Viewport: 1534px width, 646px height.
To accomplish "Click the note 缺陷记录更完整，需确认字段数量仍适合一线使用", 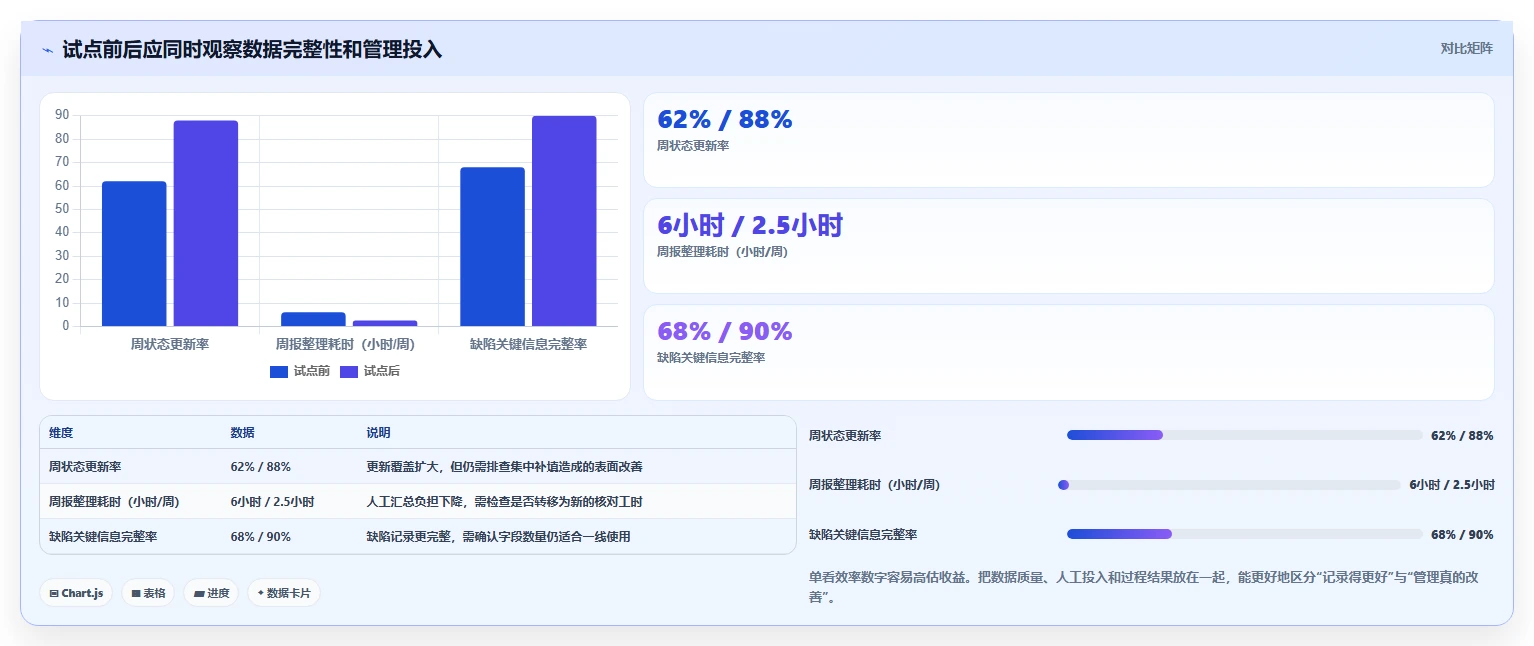I will 498,537.
